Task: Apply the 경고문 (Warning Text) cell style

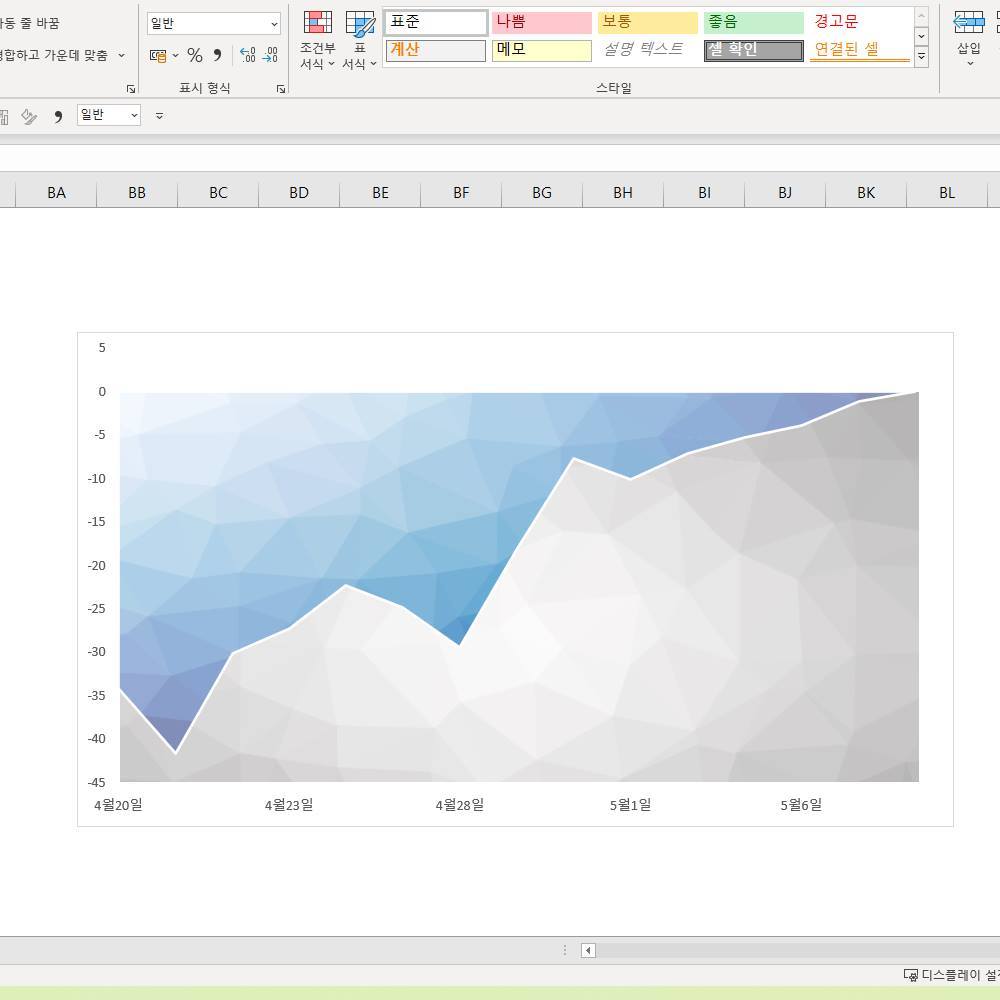Action: pos(860,22)
